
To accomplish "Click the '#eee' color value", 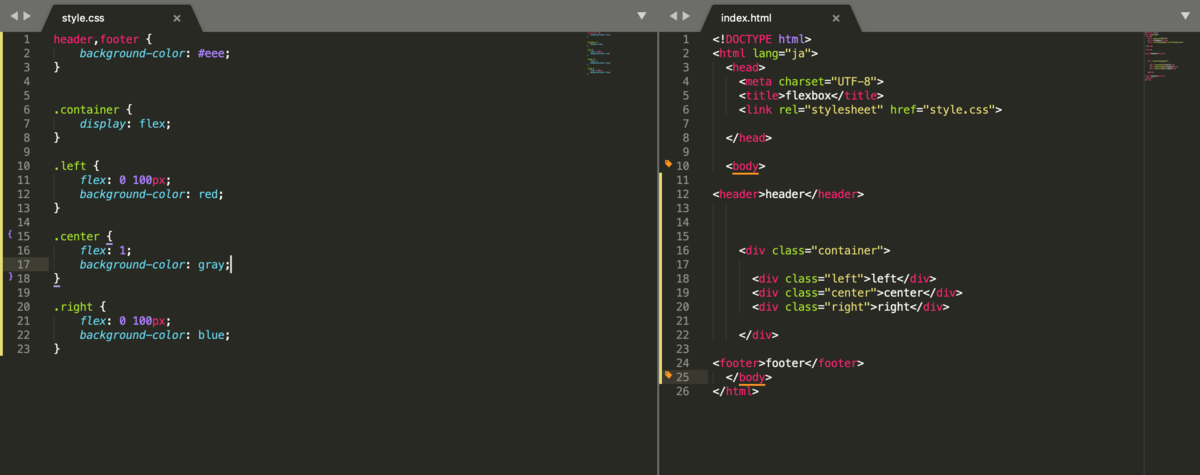I will (213, 53).
